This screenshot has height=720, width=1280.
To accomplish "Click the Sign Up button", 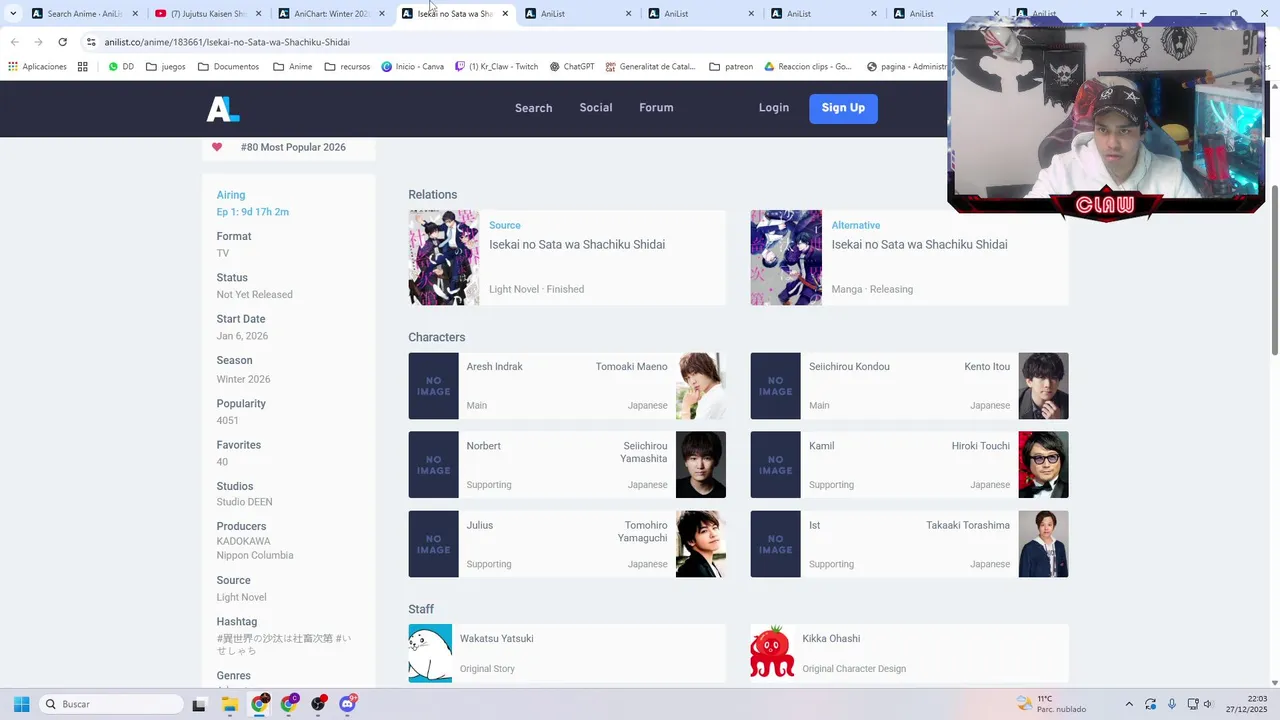I will [843, 109].
